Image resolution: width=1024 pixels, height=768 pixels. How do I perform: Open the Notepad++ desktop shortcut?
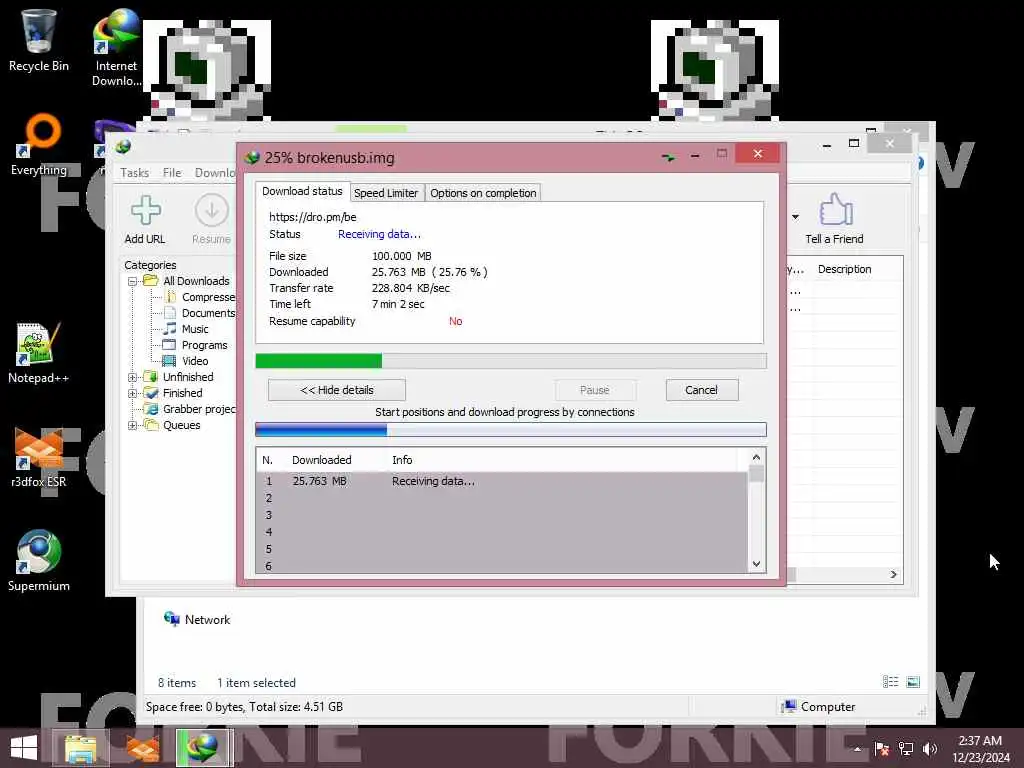coord(39,353)
